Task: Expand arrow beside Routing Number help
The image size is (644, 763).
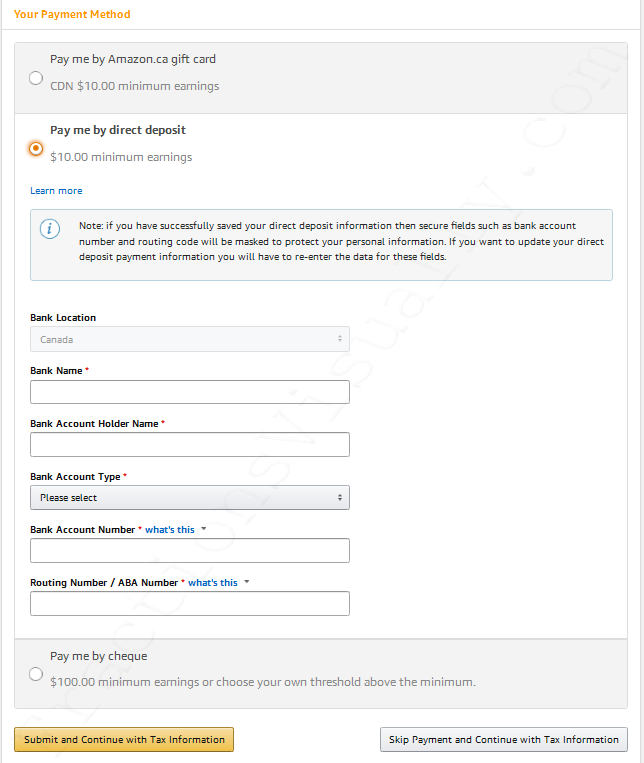Action: (247, 582)
